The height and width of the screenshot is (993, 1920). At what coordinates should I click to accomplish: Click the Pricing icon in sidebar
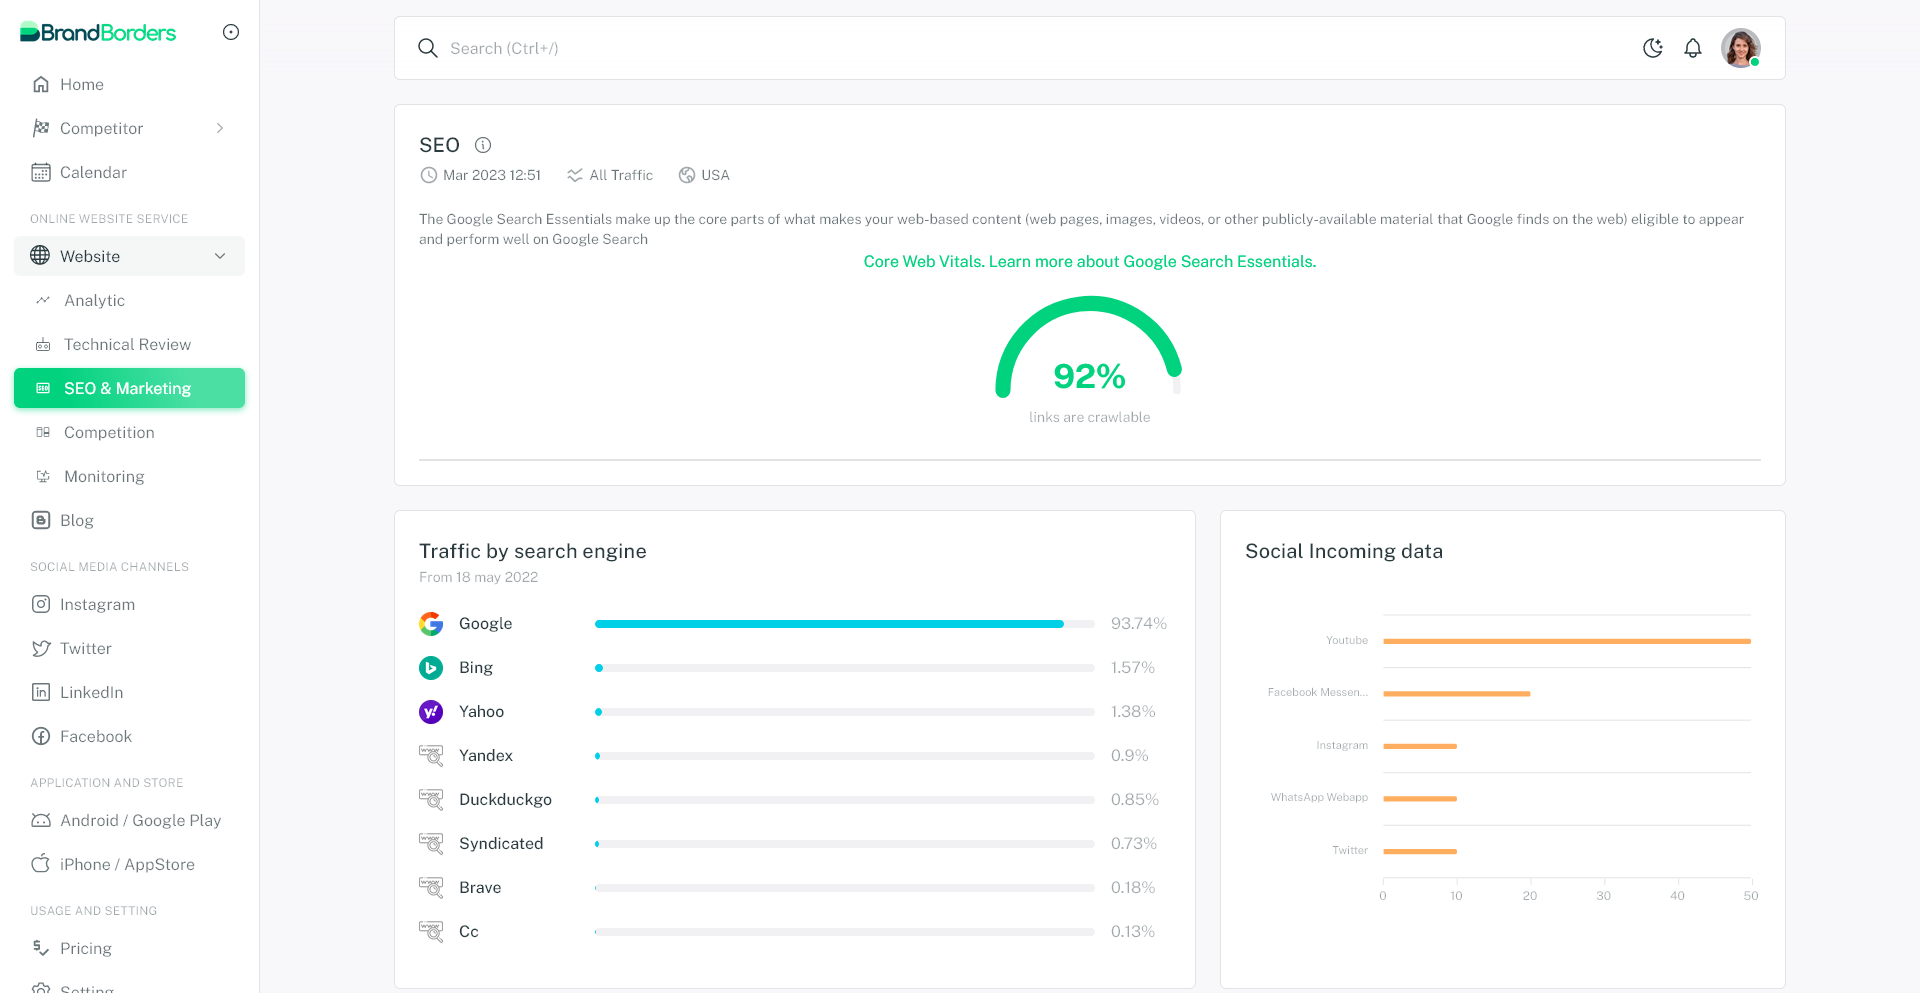(x=41, y=948)
